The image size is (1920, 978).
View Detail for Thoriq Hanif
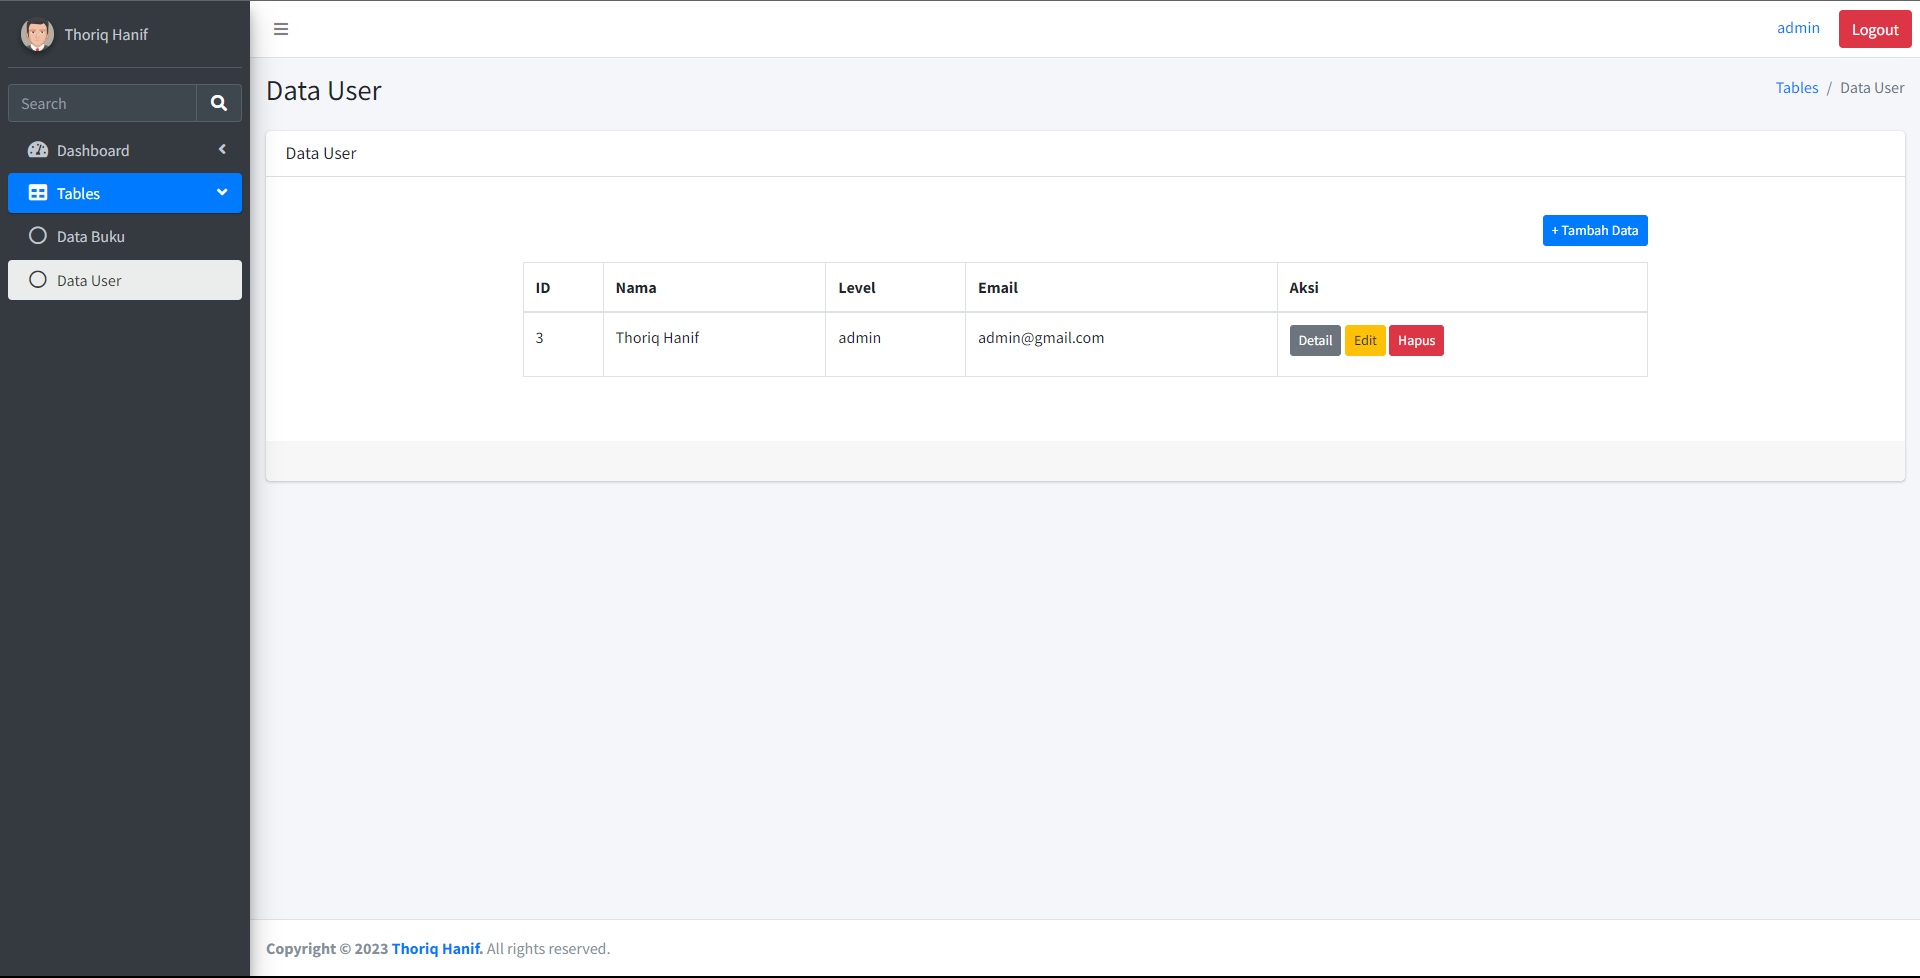pos(1314,341)
